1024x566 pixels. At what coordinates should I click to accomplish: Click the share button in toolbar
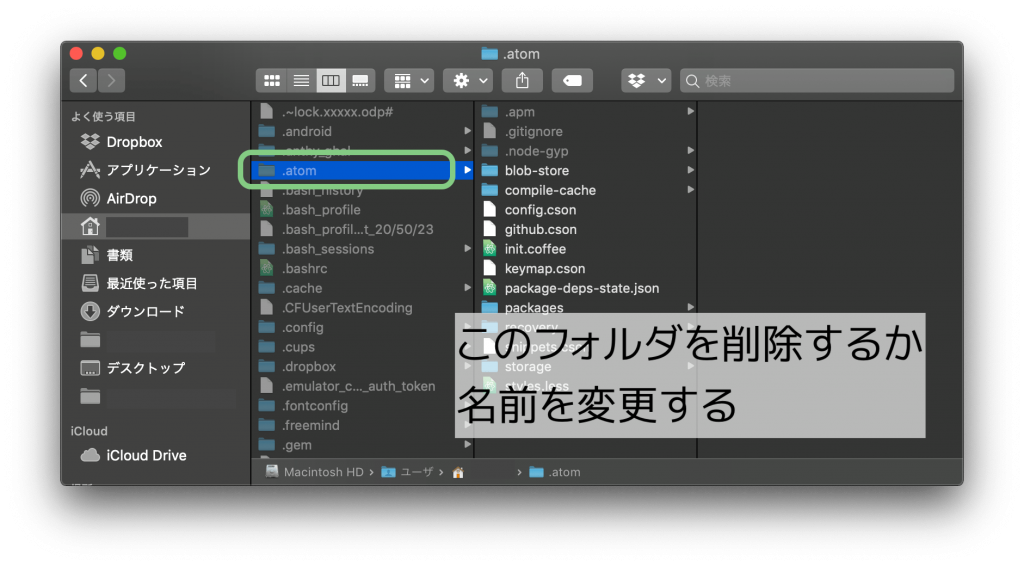click(x=522, y=80)
